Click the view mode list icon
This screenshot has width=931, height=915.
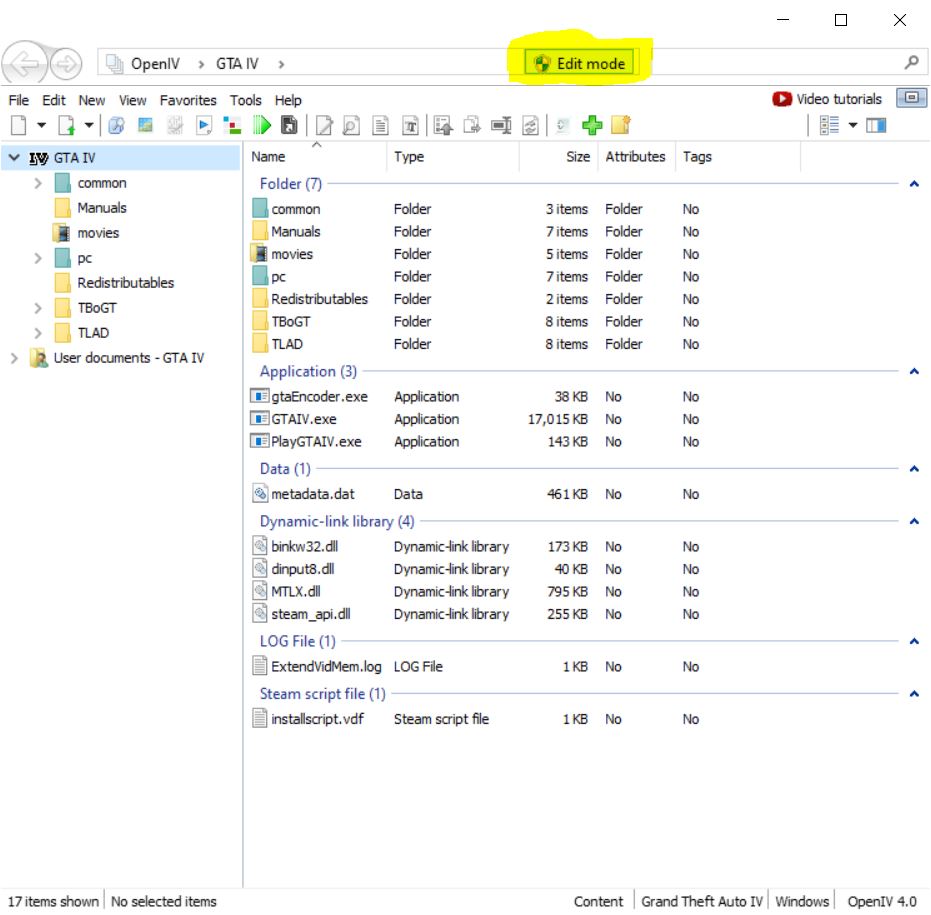829,125
